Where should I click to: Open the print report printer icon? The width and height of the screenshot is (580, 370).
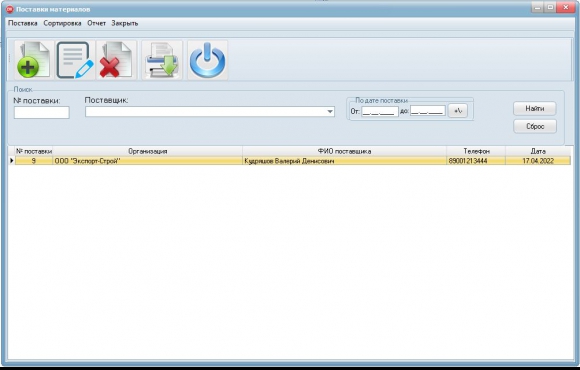162,60
